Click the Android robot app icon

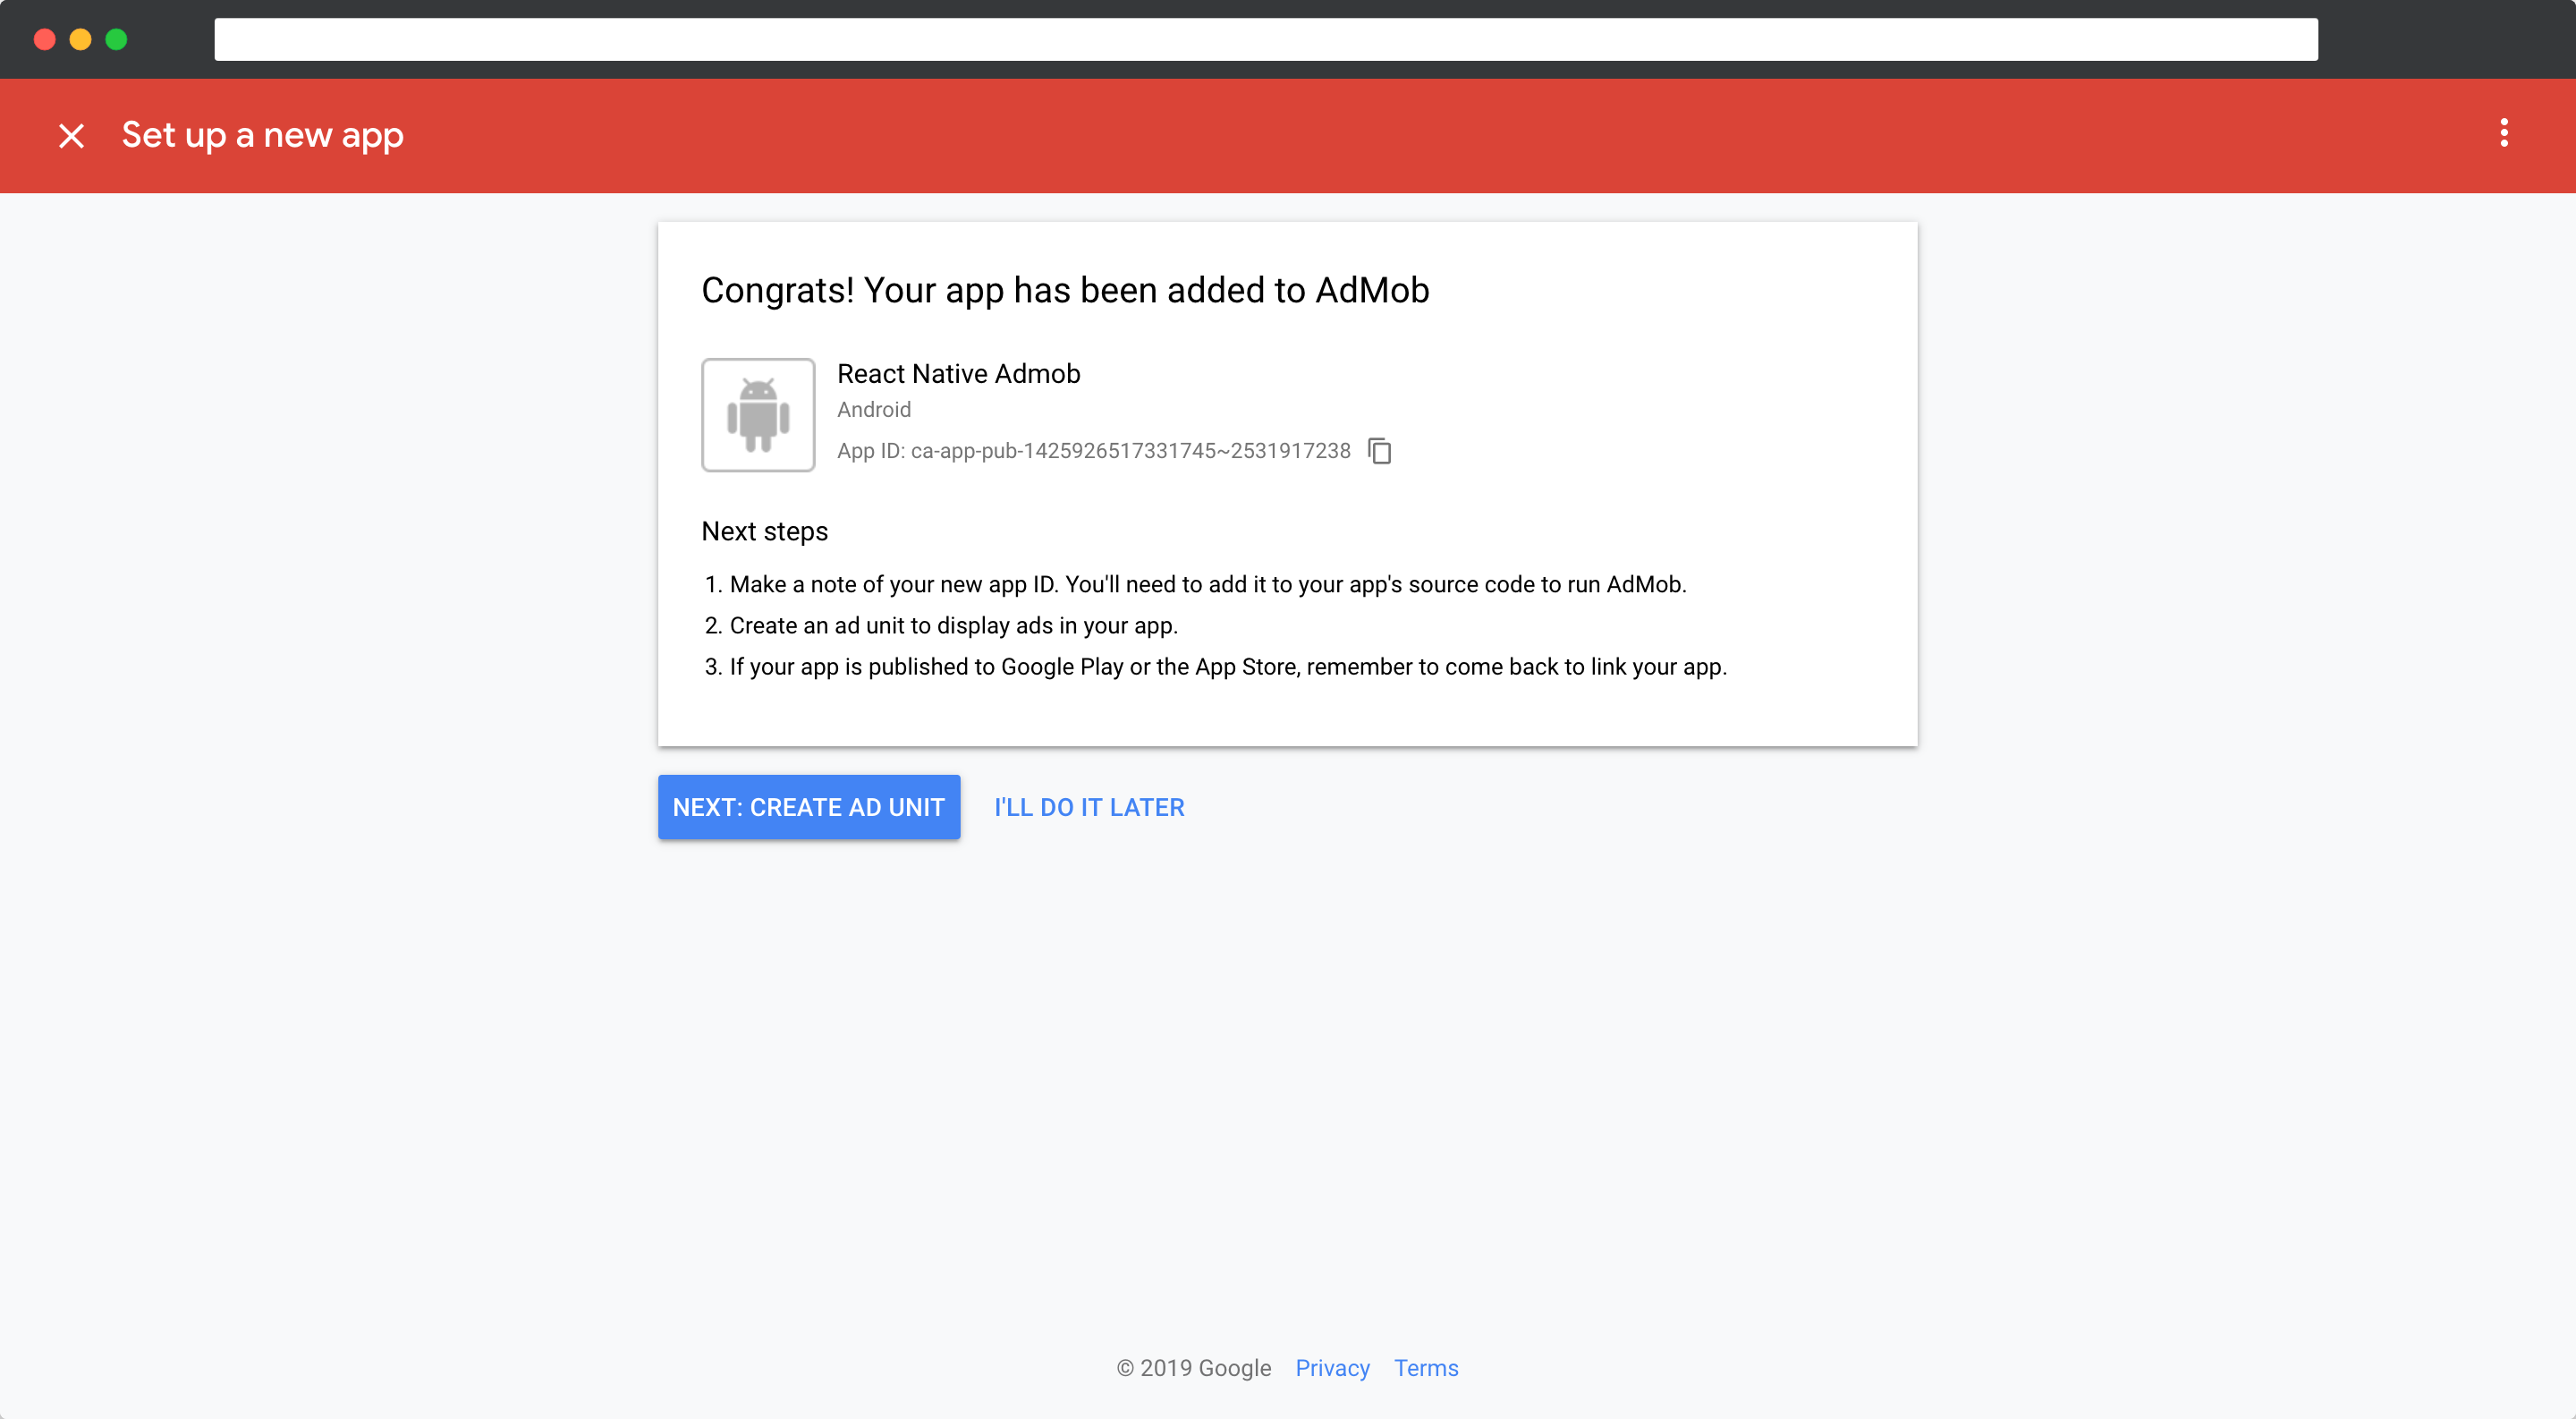coord(758,415)
